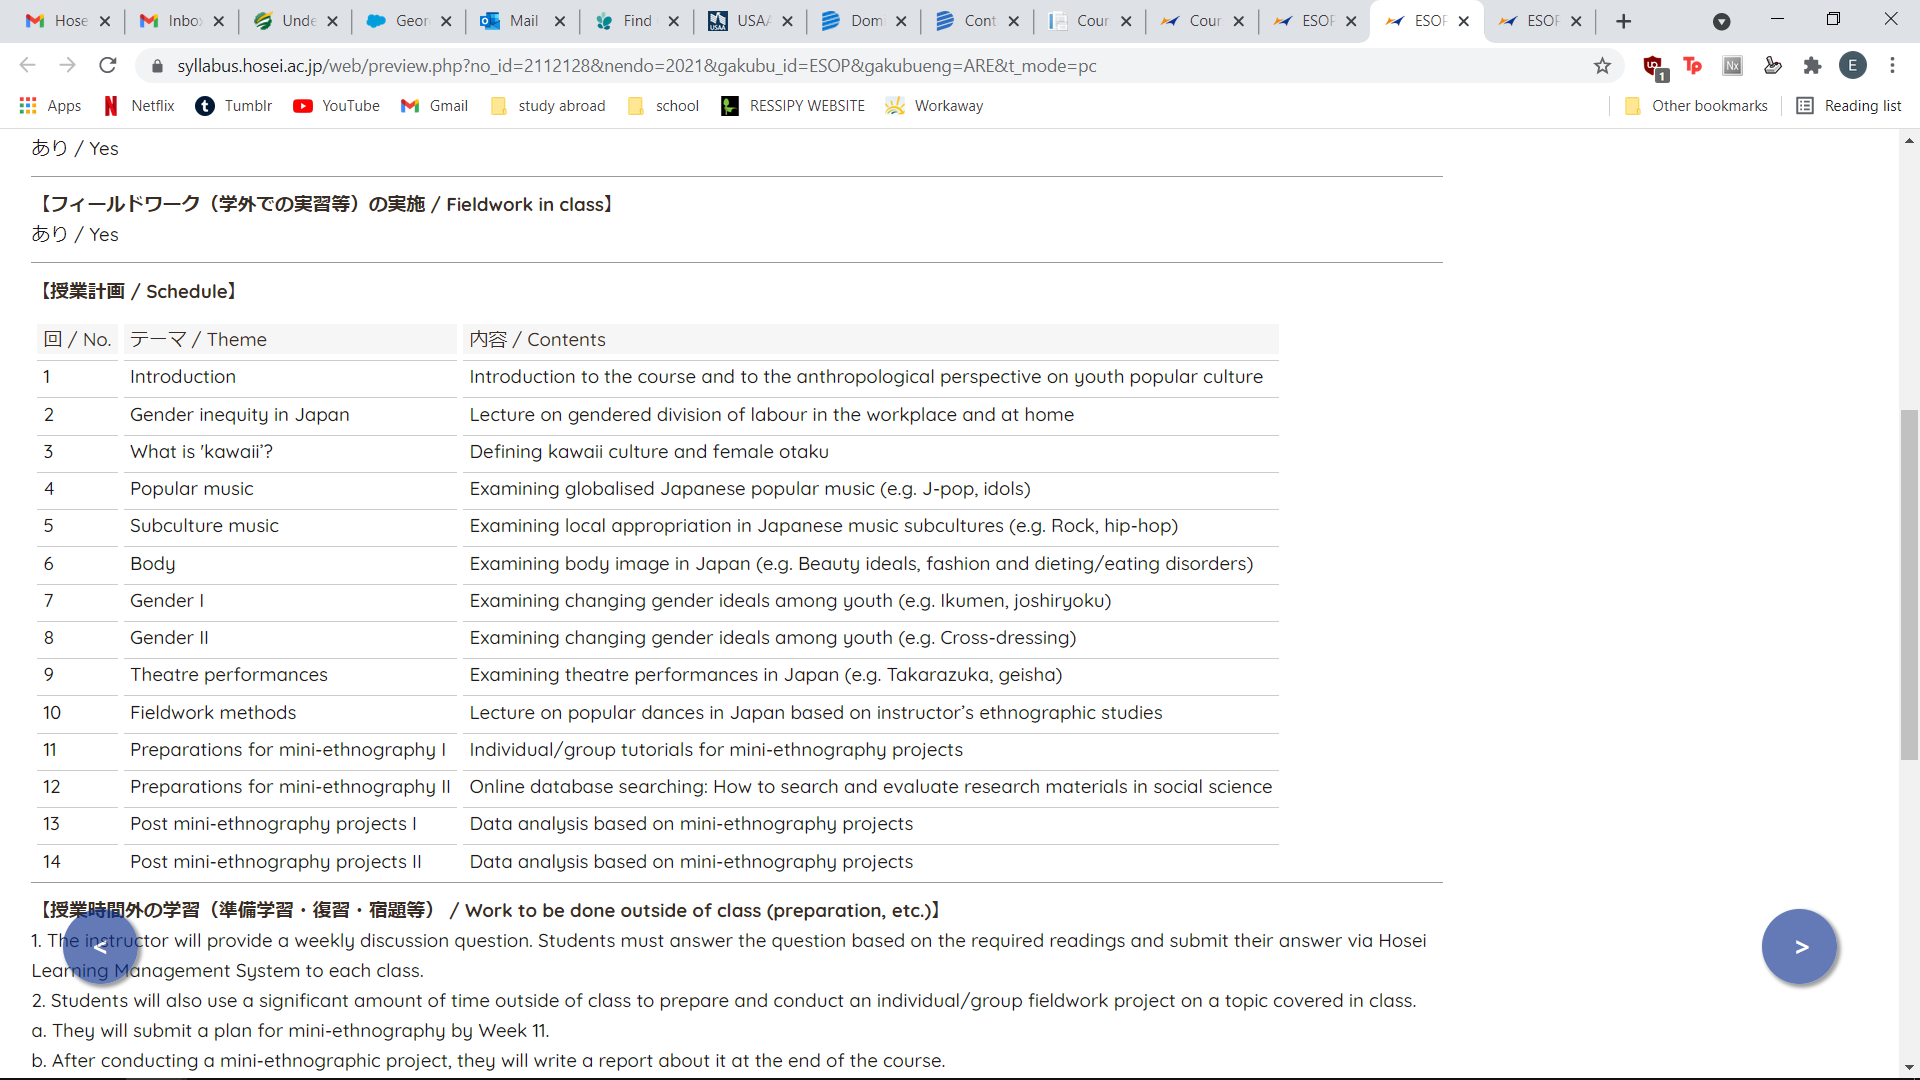Open the tab search dropdown arrow
Viewport: 1920px width, 1080px height.
click(1721, 21)
